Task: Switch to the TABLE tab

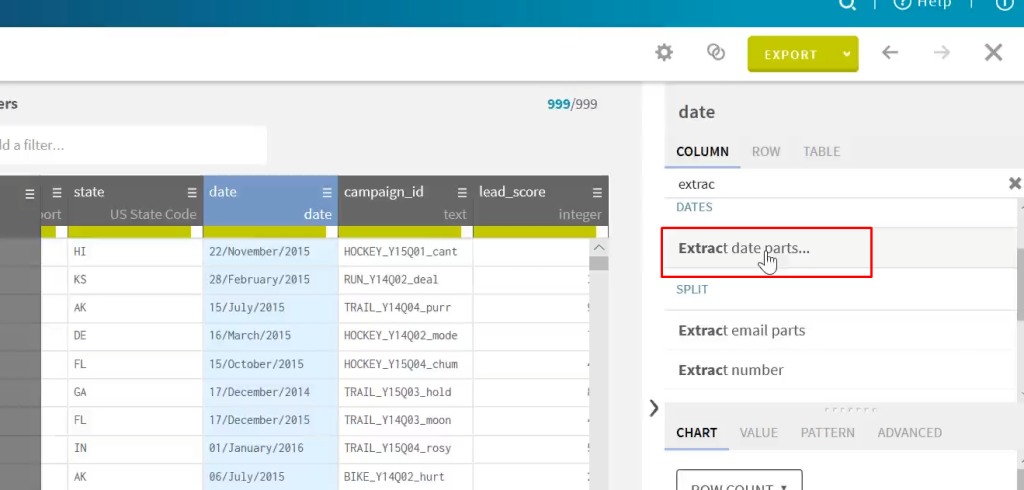Action: coord(822,152)
